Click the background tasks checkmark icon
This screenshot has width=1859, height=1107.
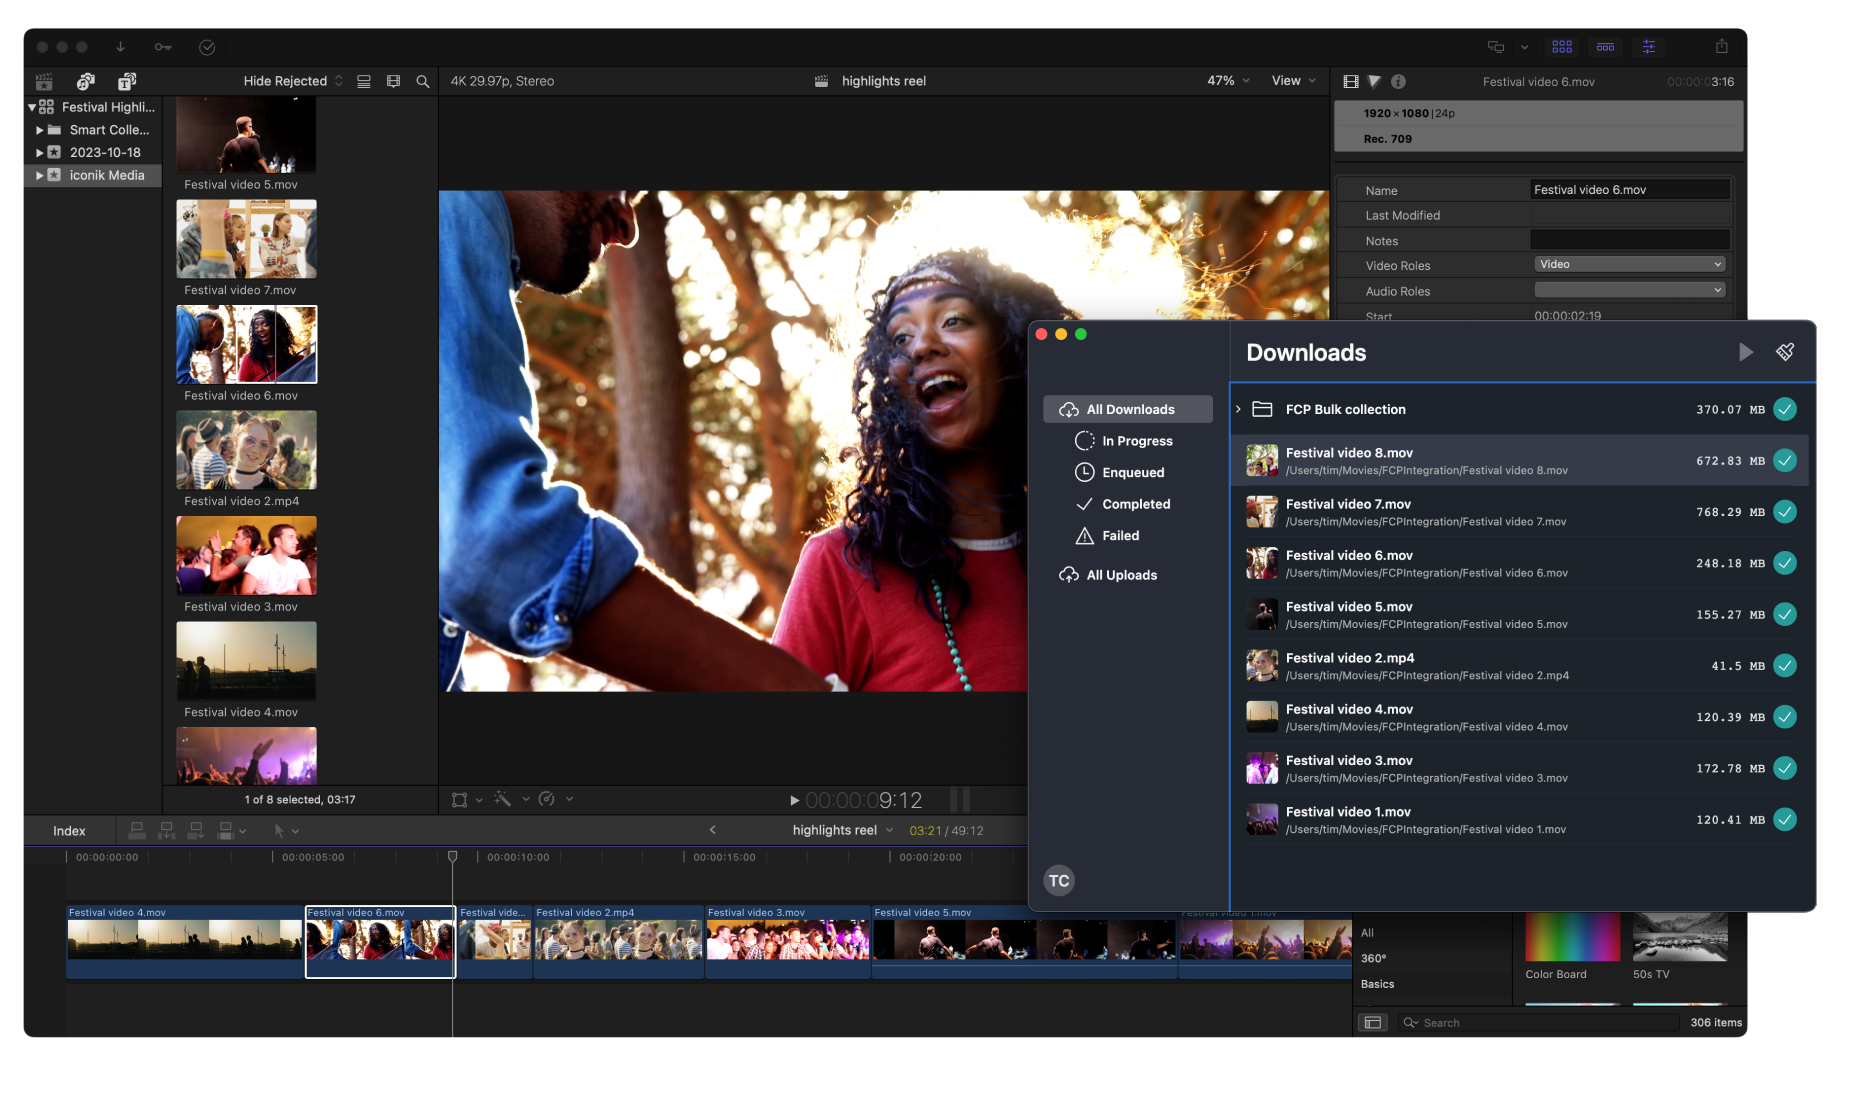click(x=207, y=47)
